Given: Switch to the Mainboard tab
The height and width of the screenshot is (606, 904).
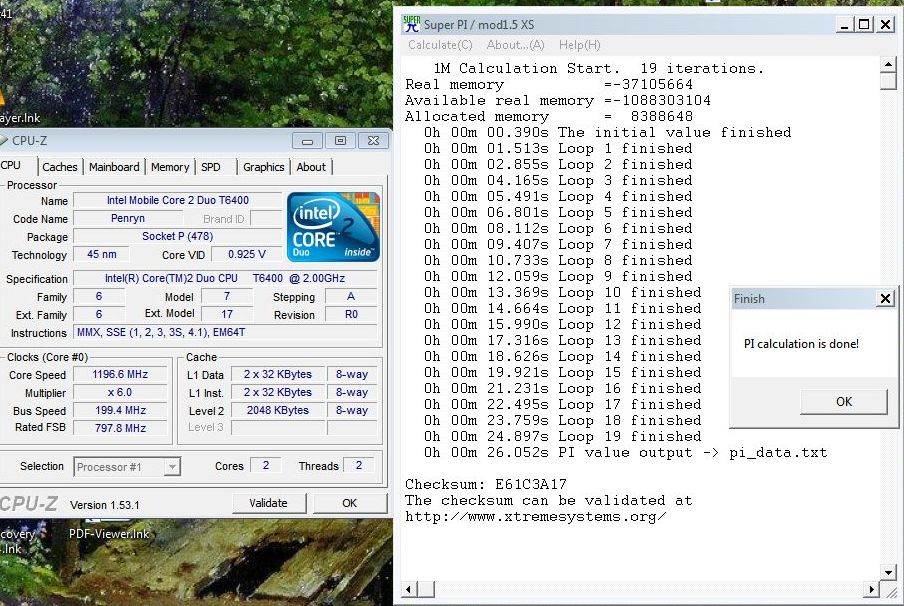Looking at the screenshot, I should coord(113,167).
